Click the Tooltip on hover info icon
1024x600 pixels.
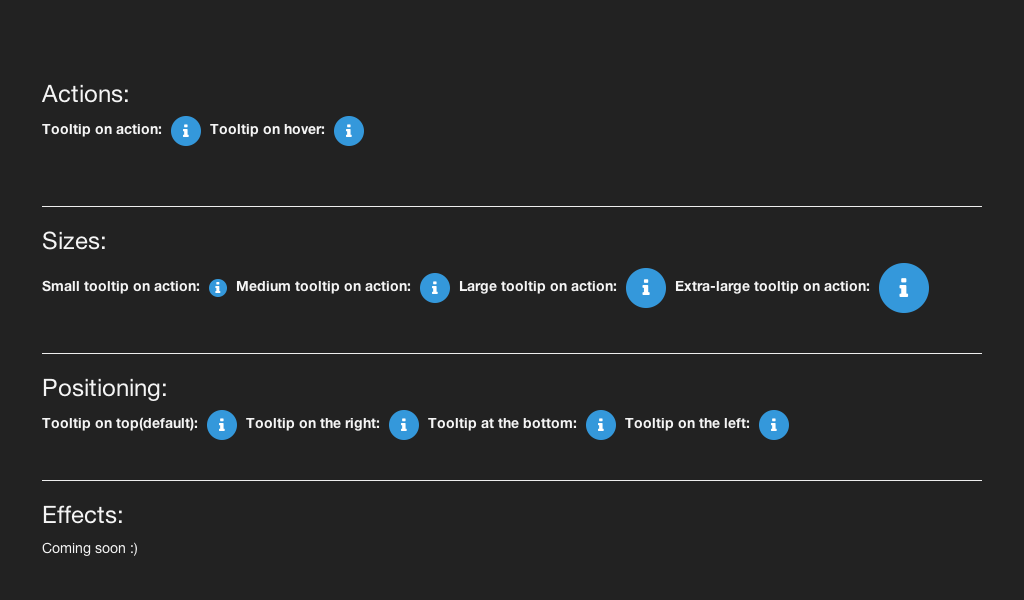(x=348, y=130)
